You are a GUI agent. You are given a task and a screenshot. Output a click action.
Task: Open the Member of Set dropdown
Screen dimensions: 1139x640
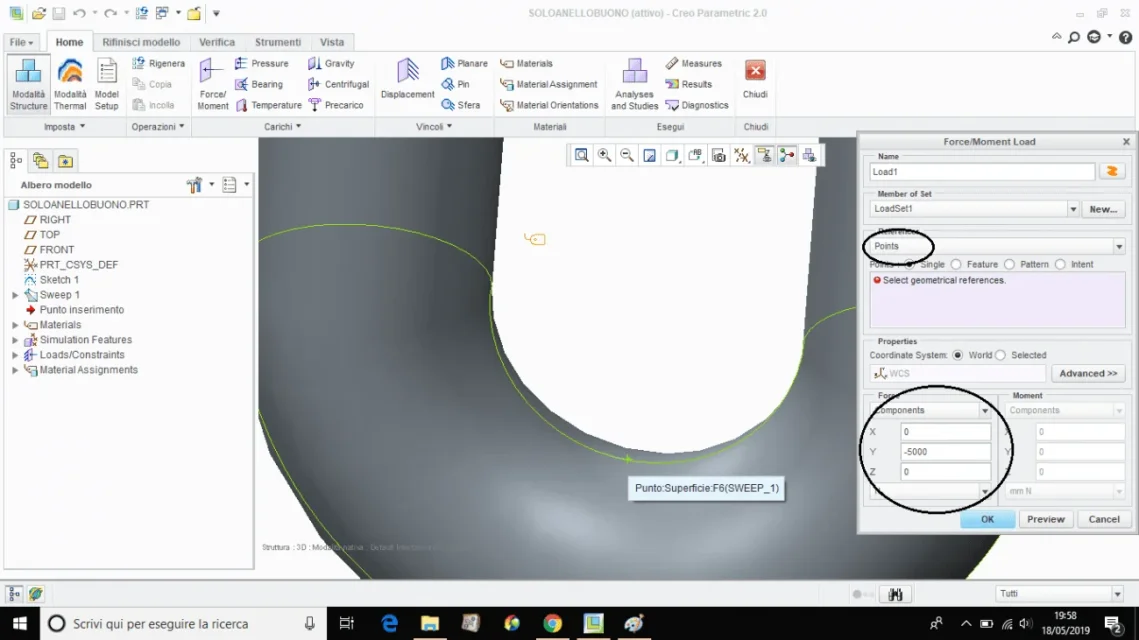(x=1073, y=209)
